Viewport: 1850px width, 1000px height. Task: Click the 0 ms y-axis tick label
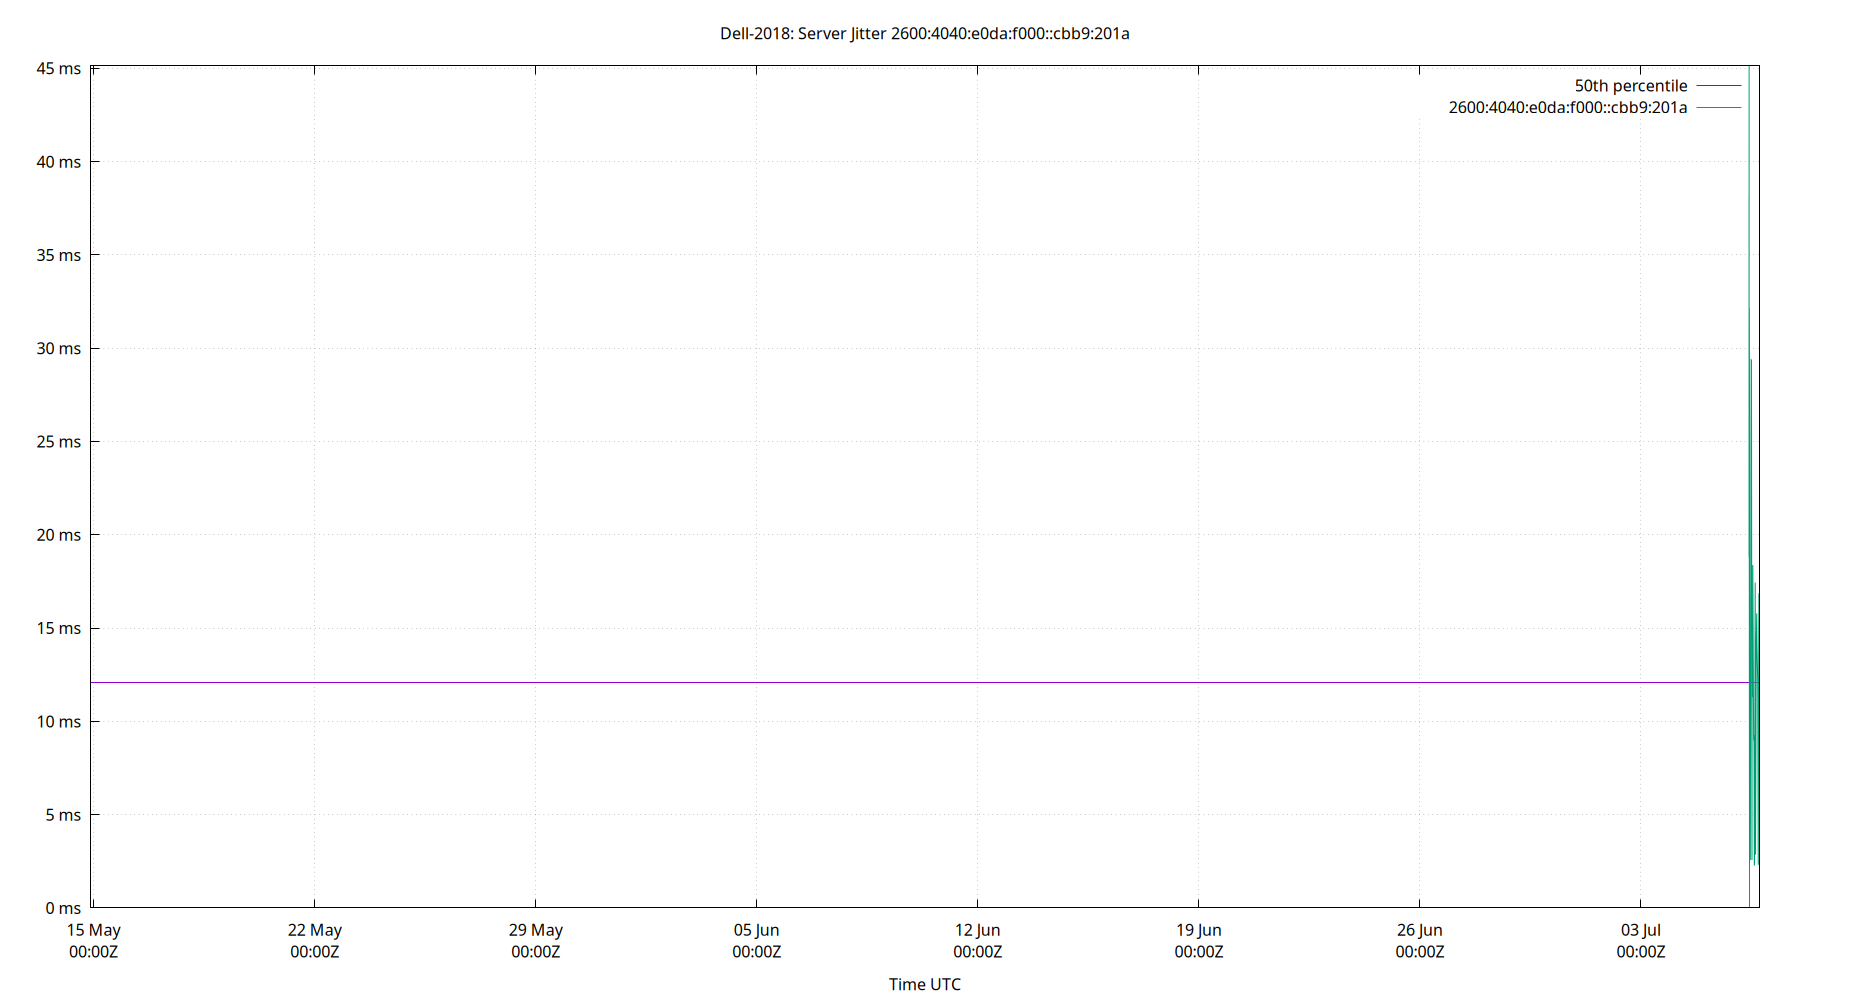coord(62,908)
